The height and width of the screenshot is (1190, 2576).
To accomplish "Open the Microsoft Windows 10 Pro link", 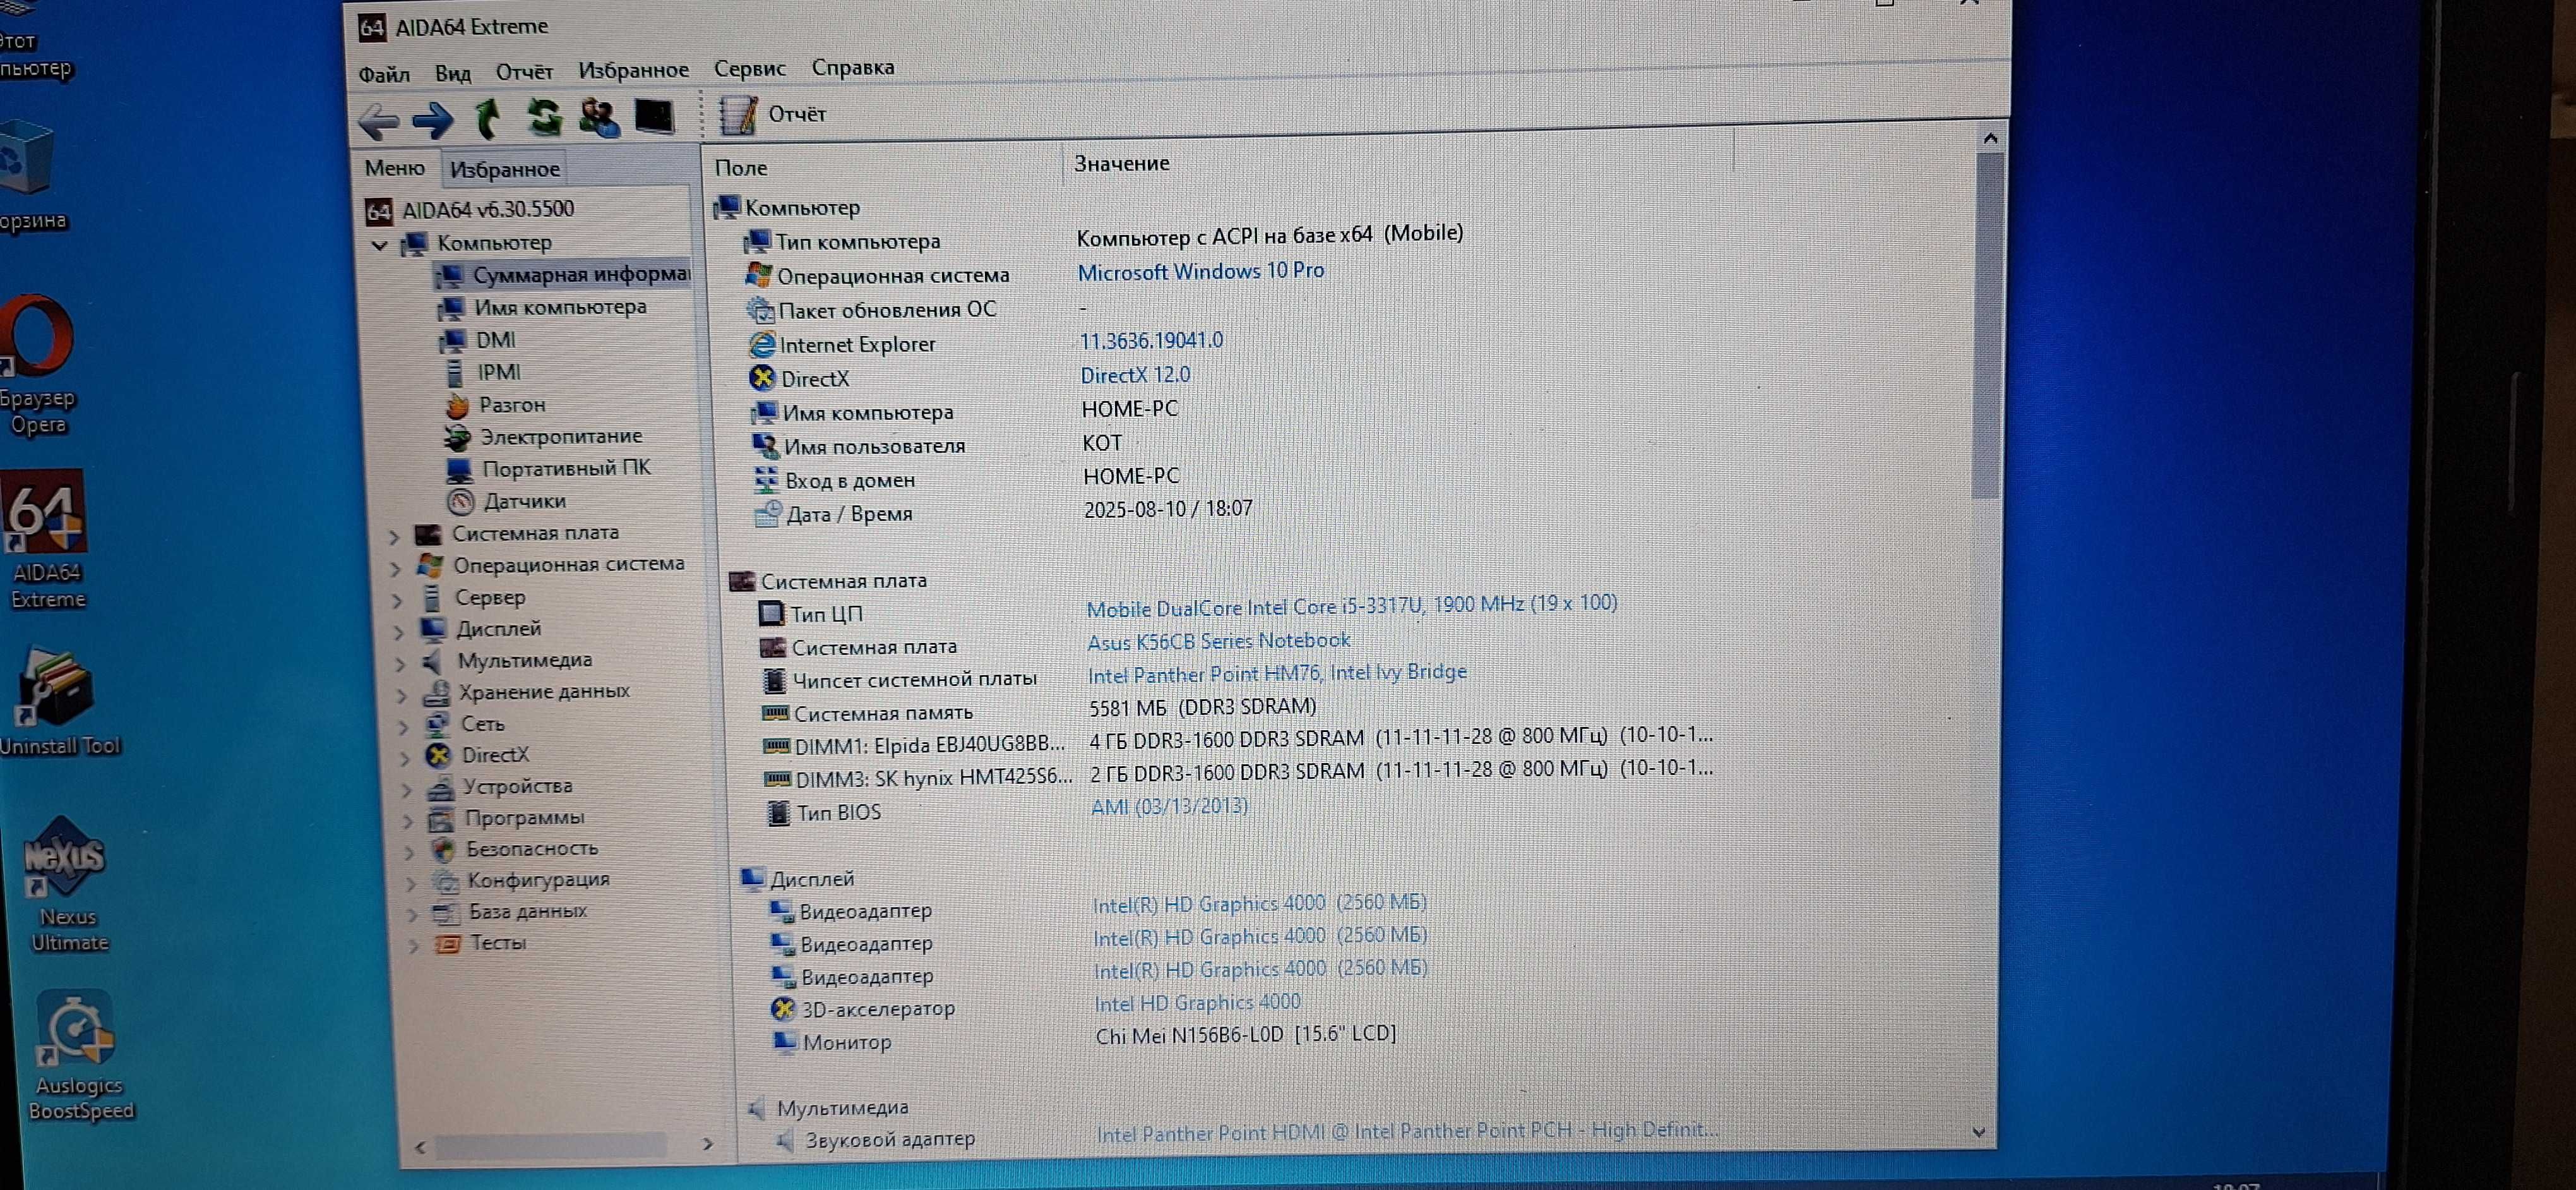I will 1200,271.
